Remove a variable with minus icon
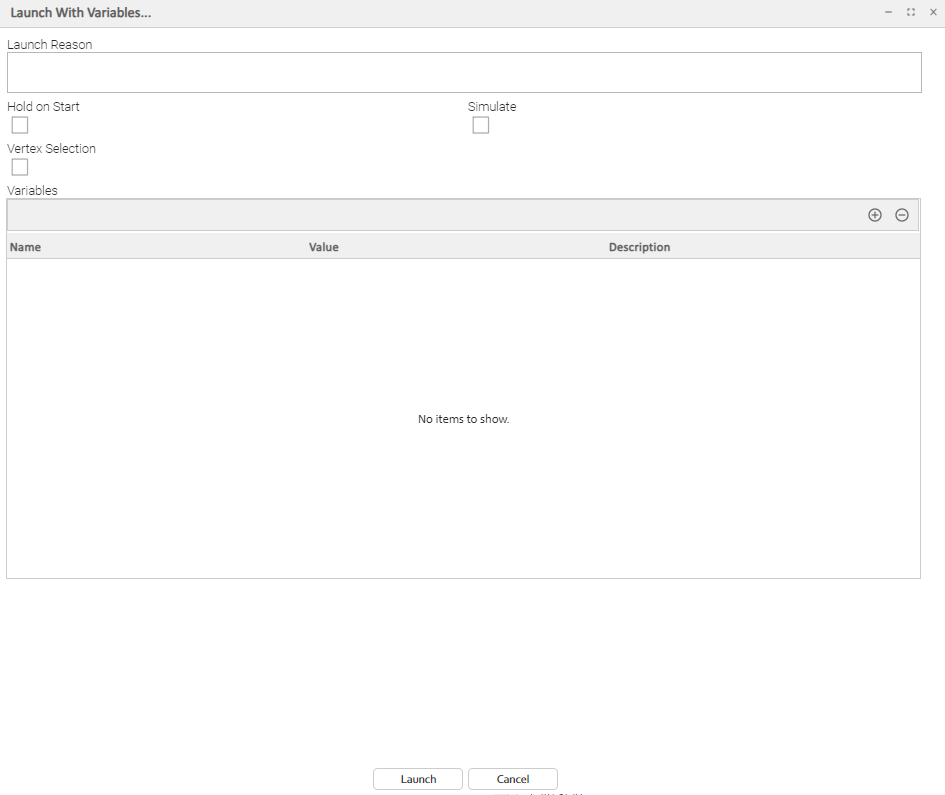945x795 pixels. point(901,215)
